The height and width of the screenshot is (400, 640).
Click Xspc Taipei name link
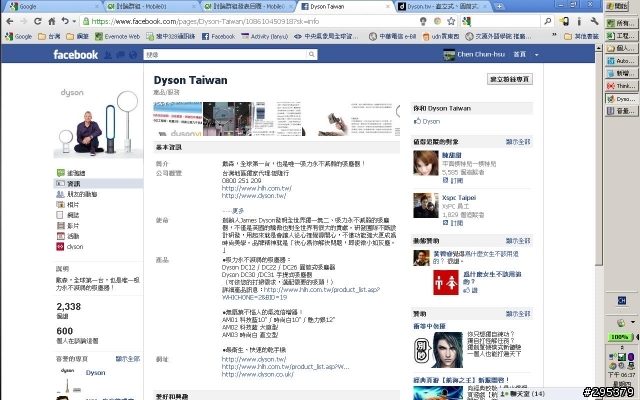point(459,198)
